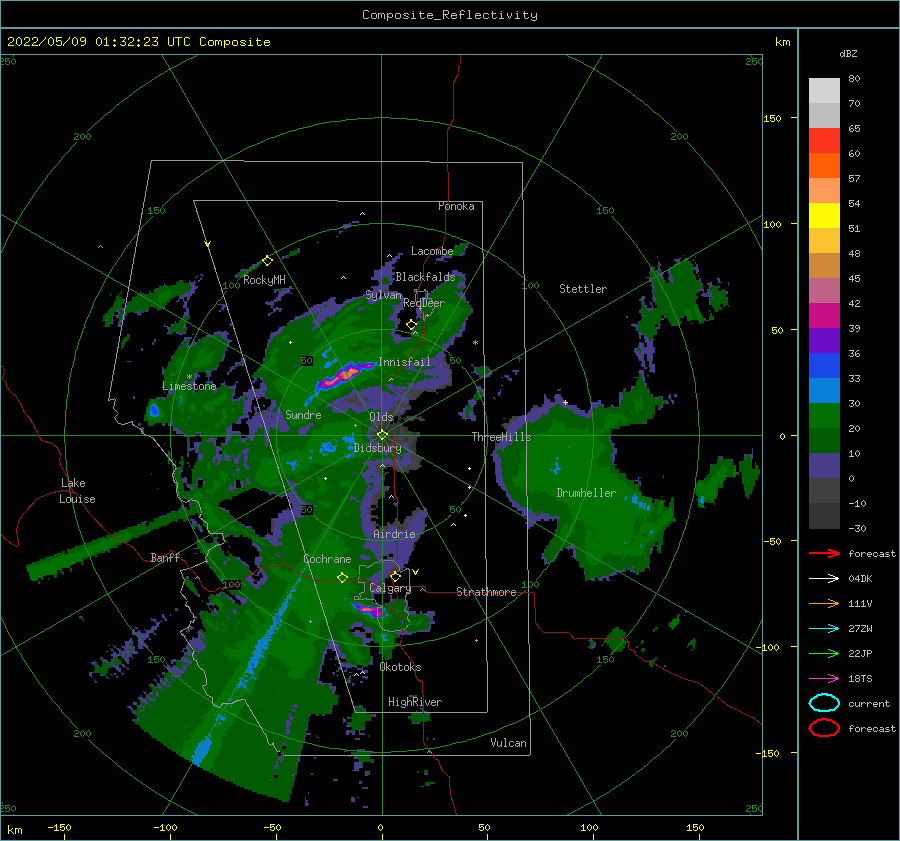Click the Drumheller town label
The image size is (900, 841).
[586, 493]
